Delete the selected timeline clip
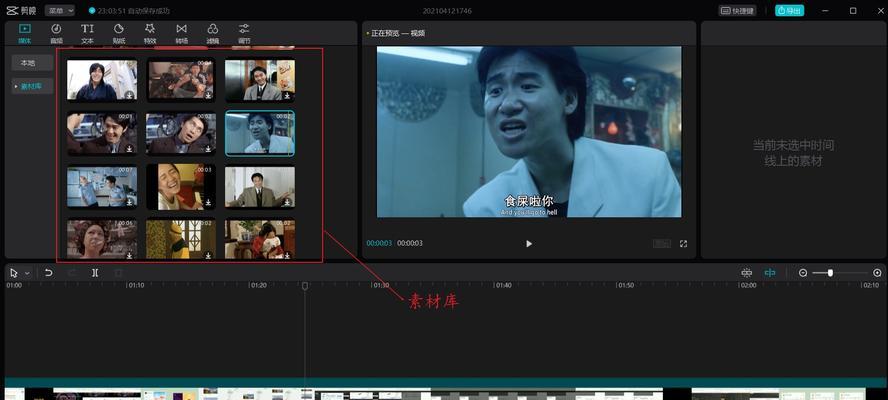This screenshot has width=888, height=400. [x=118, y=273]
